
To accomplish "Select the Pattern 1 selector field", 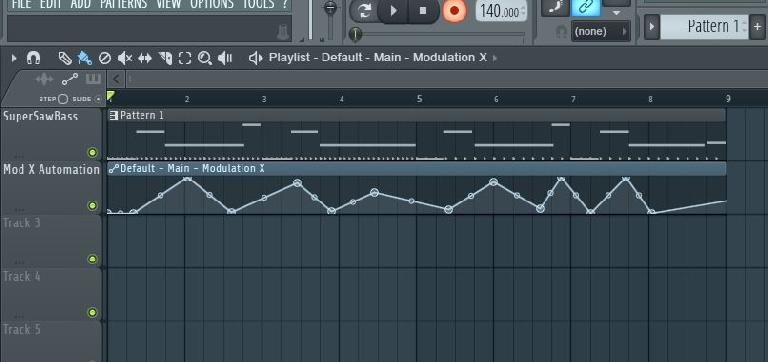I will [704, 26].
